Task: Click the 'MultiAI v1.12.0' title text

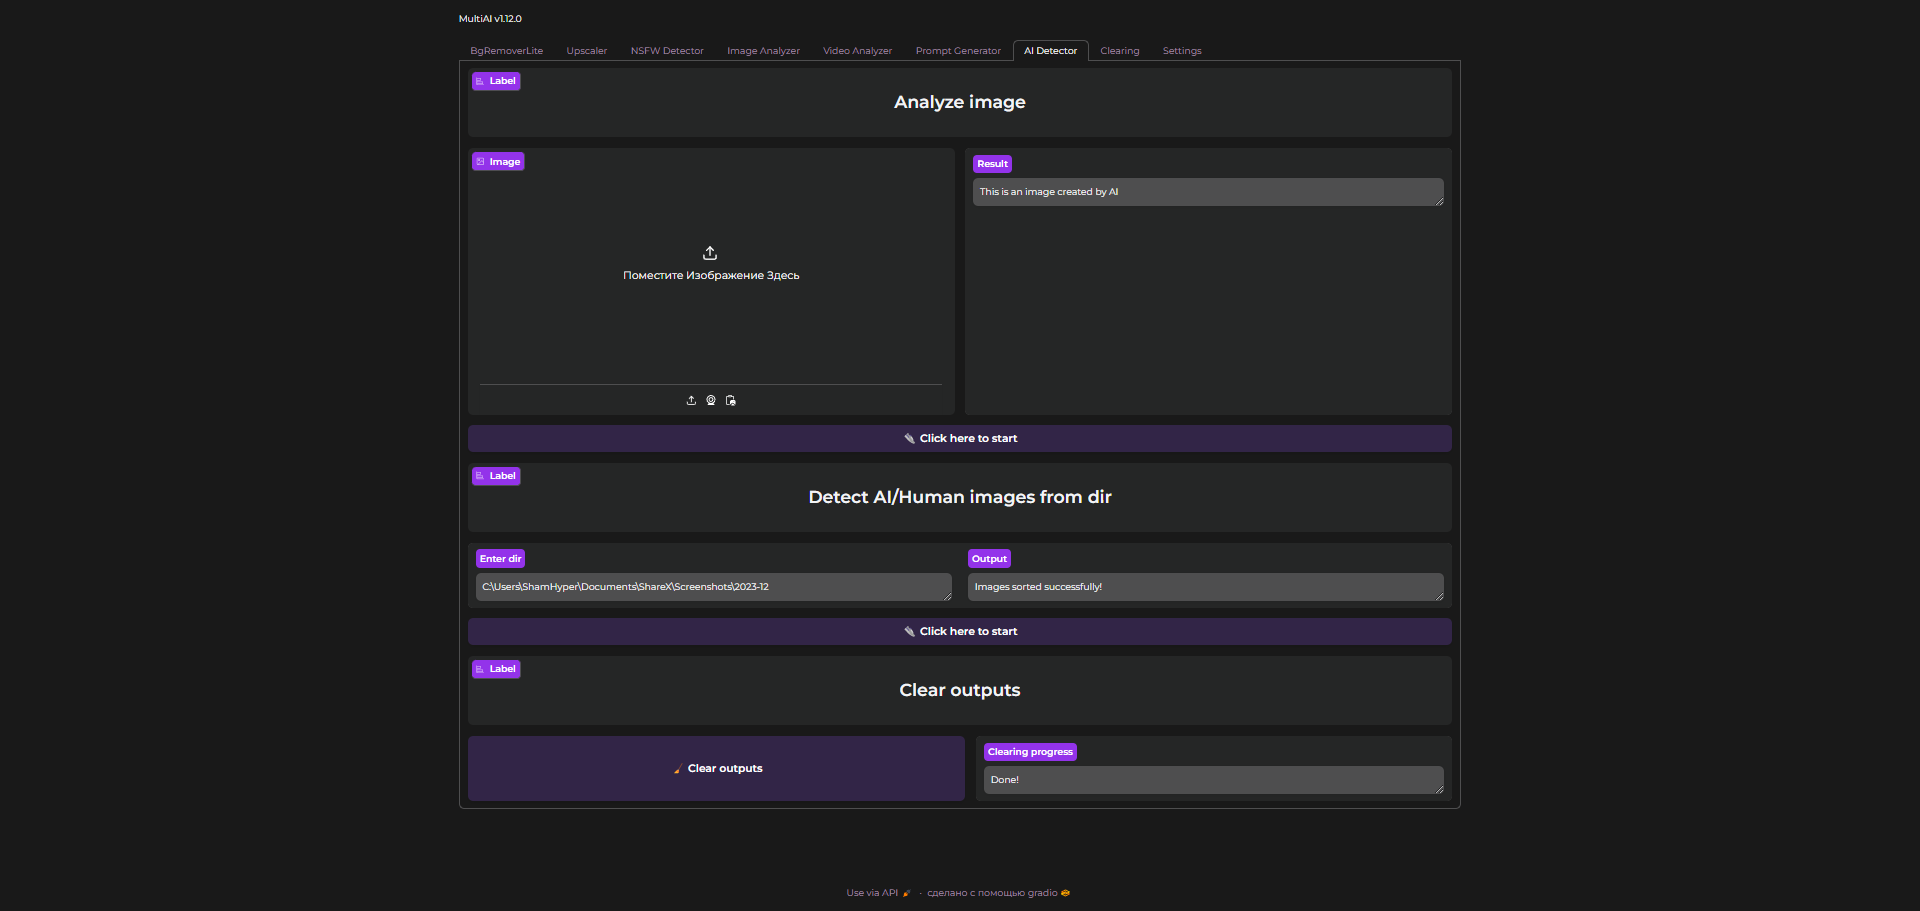Action: tap(490, 19)
